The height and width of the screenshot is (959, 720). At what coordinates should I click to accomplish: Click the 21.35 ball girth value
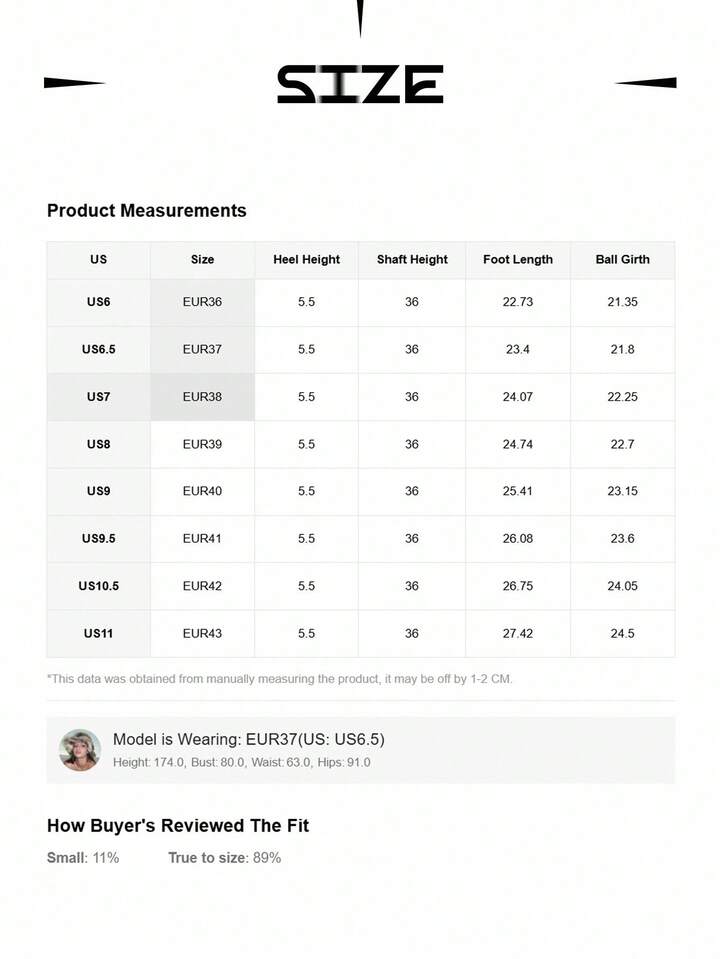[x=622, y=302]
